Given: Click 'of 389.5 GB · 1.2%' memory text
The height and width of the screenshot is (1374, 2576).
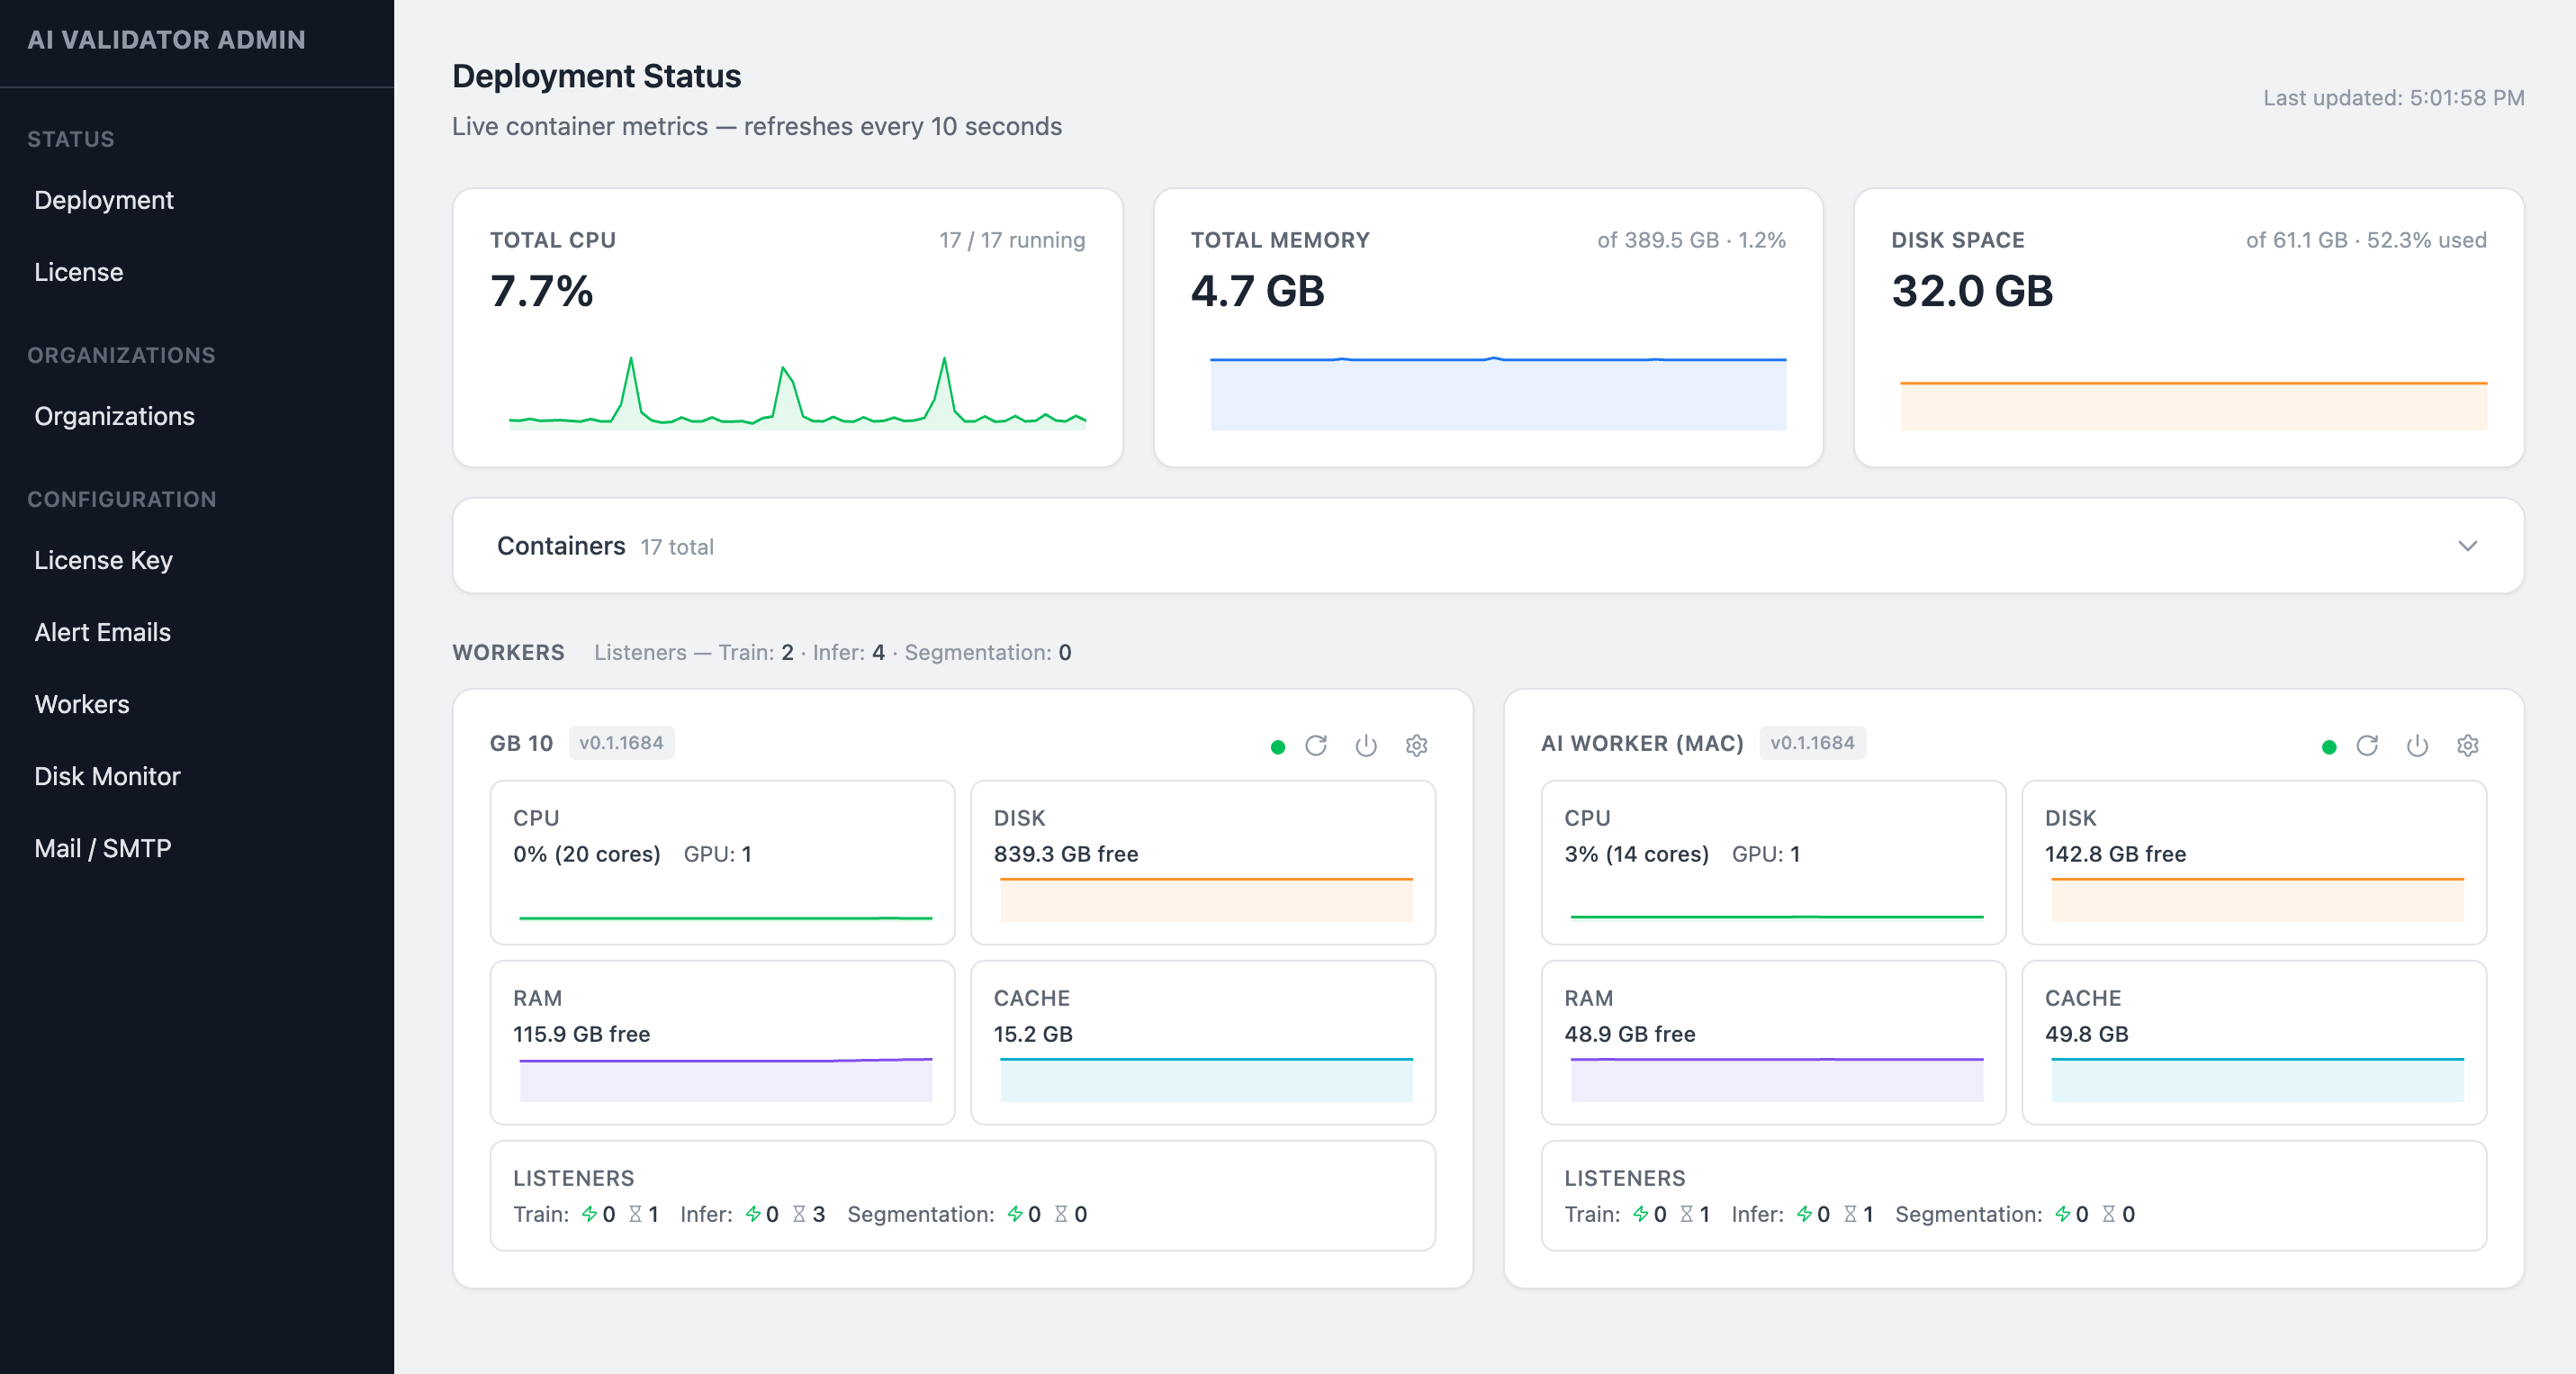Looking at the screenshot, I should point(1691,240).
